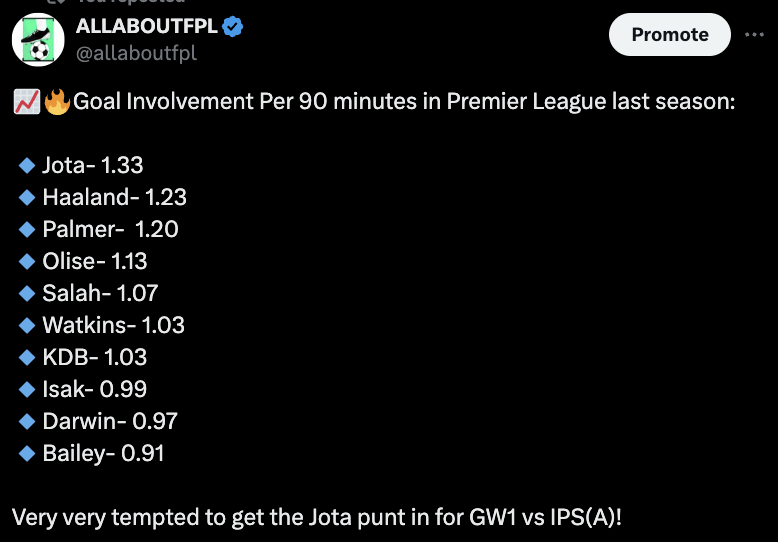Image resolution: width=778 pixels, height=542 pixels.
Task: Click the KDB- 1.03 stat line
Action: click(x=94, y=357)
